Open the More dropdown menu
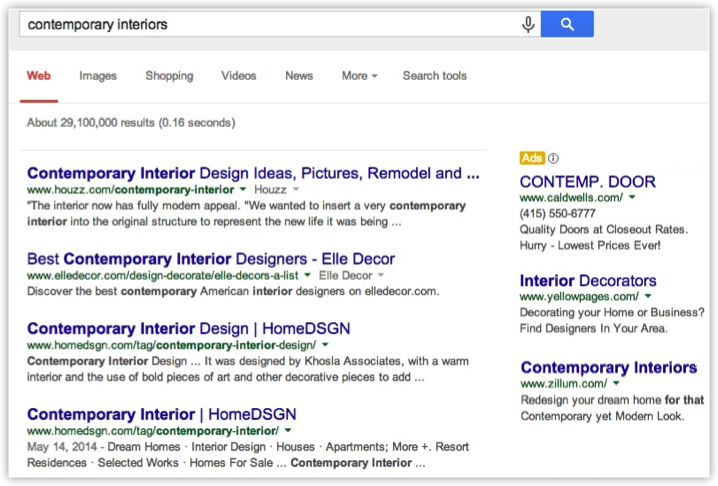The height and width of the screenshot is (486, 718). click(359, 76)
